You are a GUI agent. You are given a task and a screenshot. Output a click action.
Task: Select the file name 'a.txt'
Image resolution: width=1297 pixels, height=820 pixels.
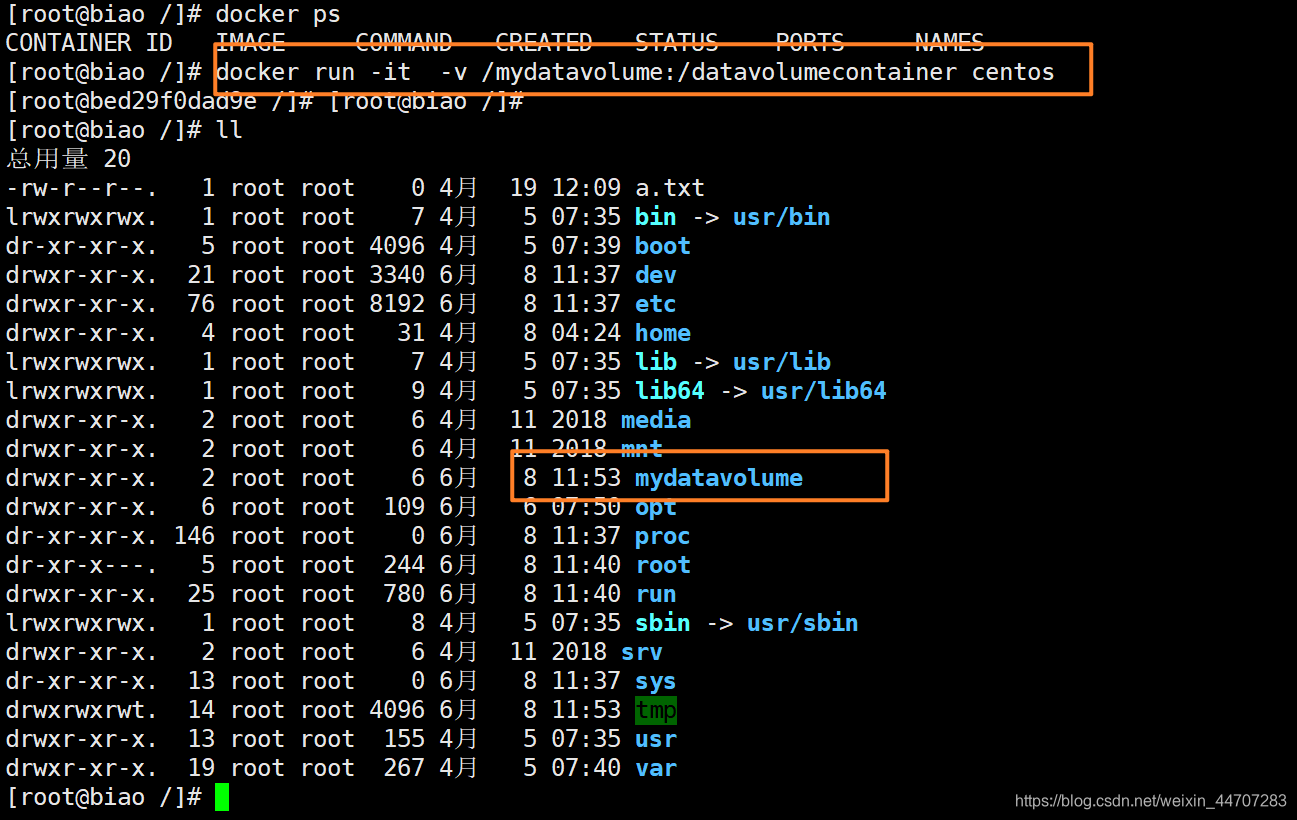670,188
